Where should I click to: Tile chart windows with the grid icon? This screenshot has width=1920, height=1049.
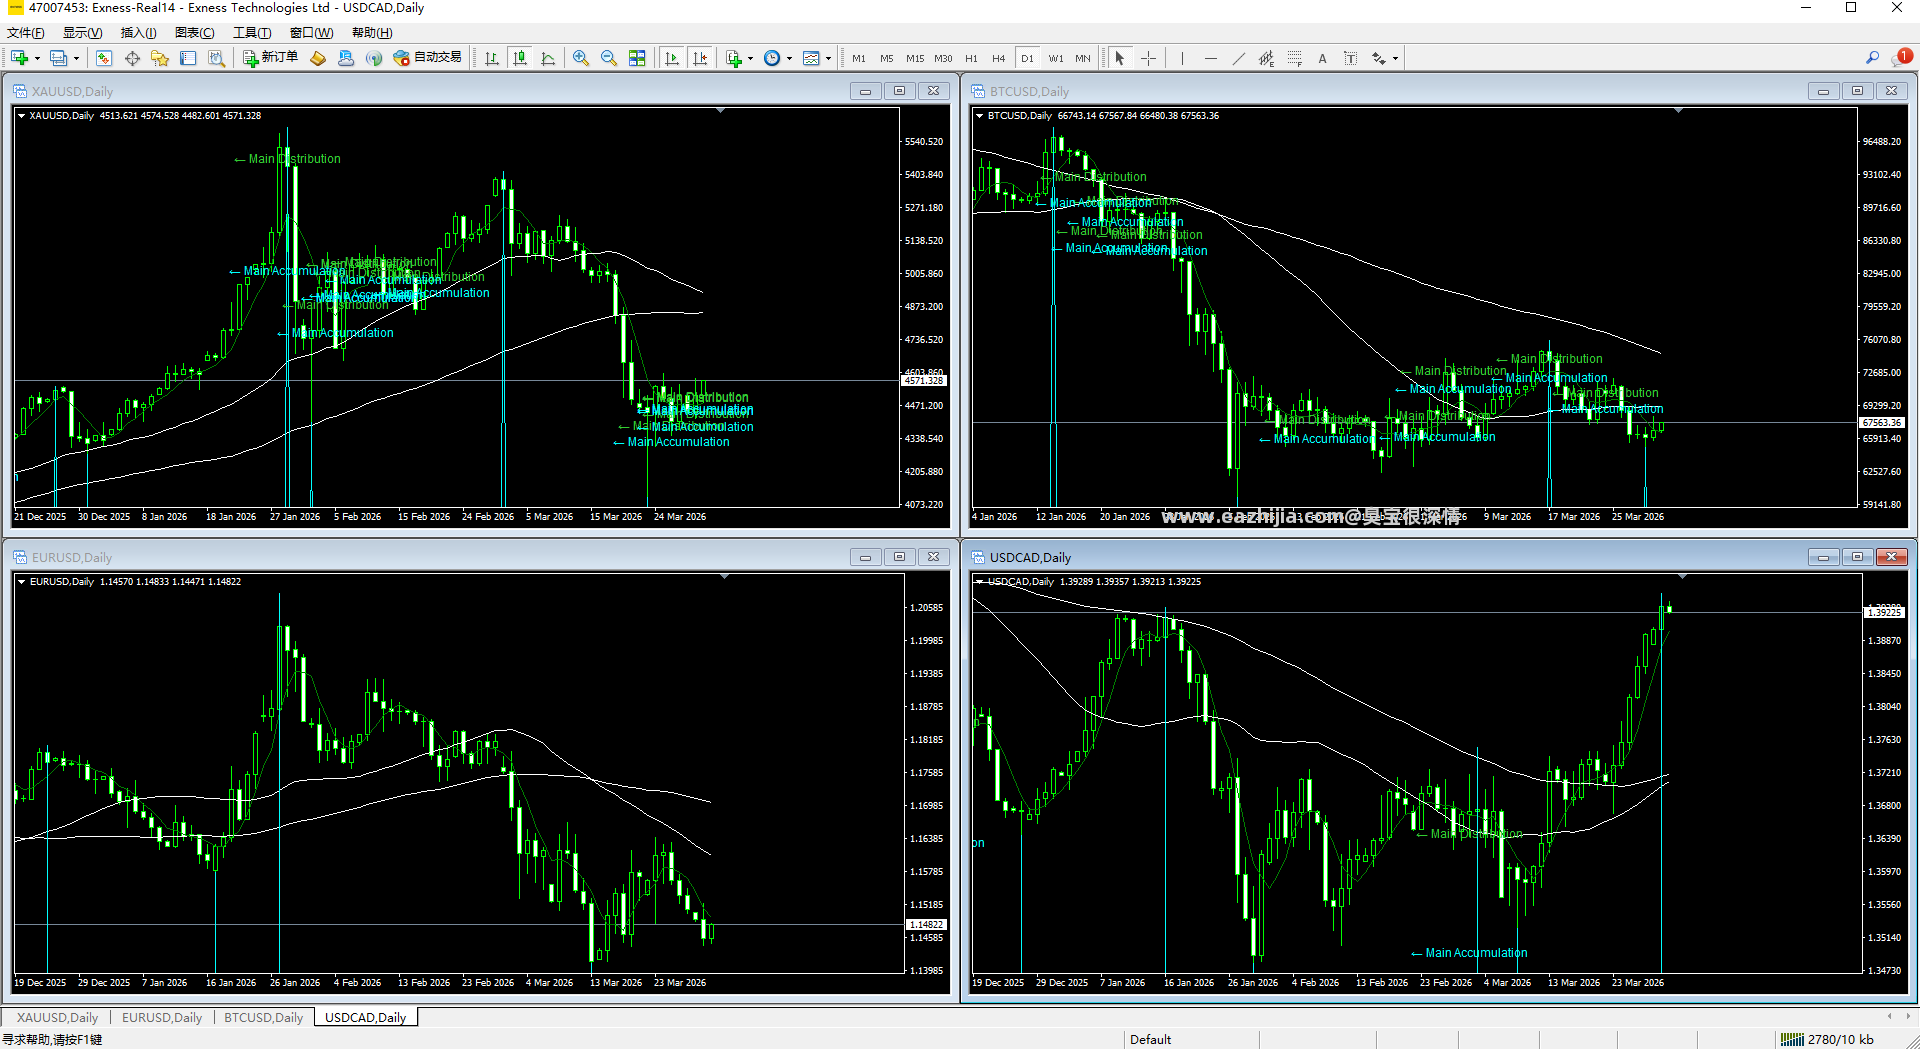coord(637,58)
